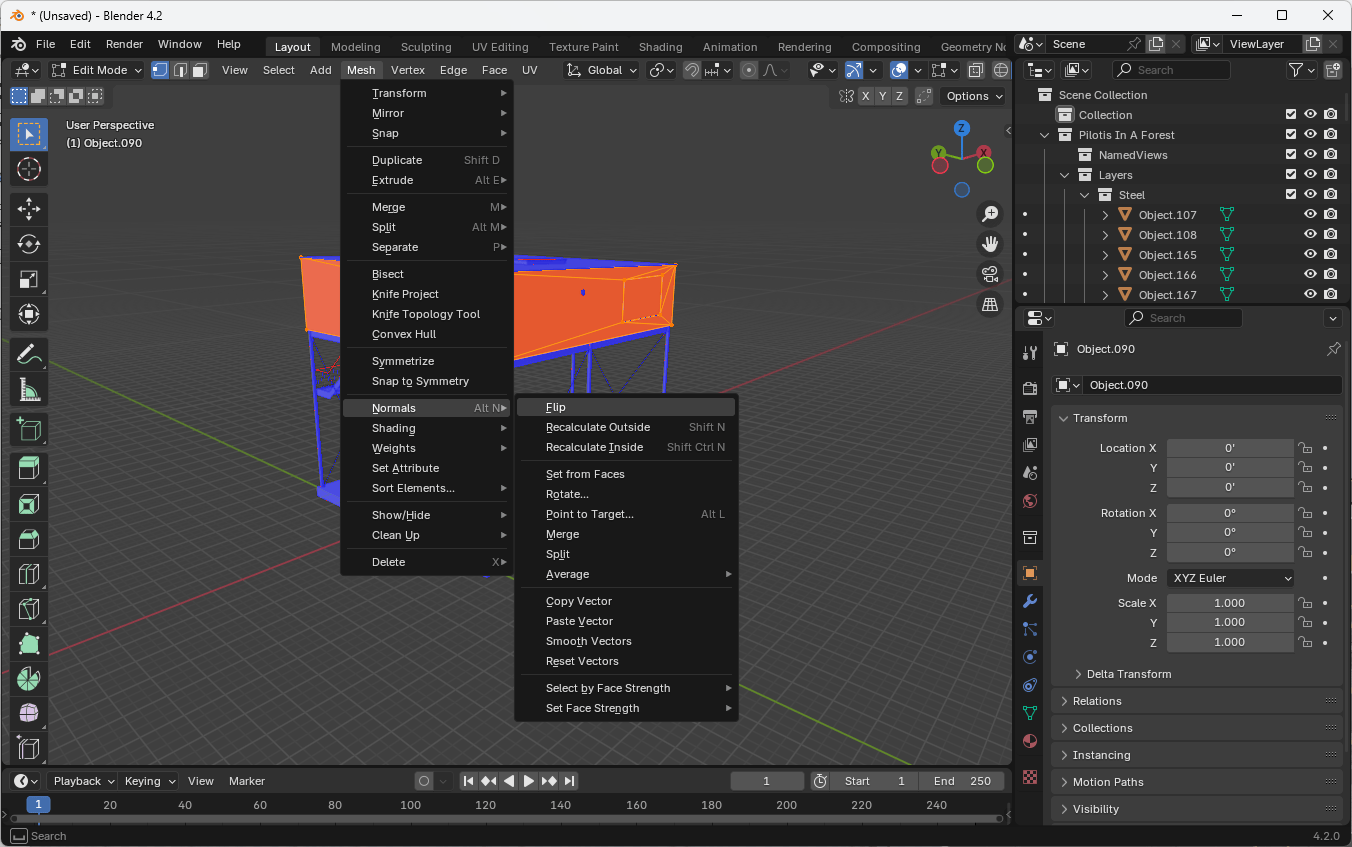Open the Playback dropdown
This screenshot has height=847, width=1352.
83,781
